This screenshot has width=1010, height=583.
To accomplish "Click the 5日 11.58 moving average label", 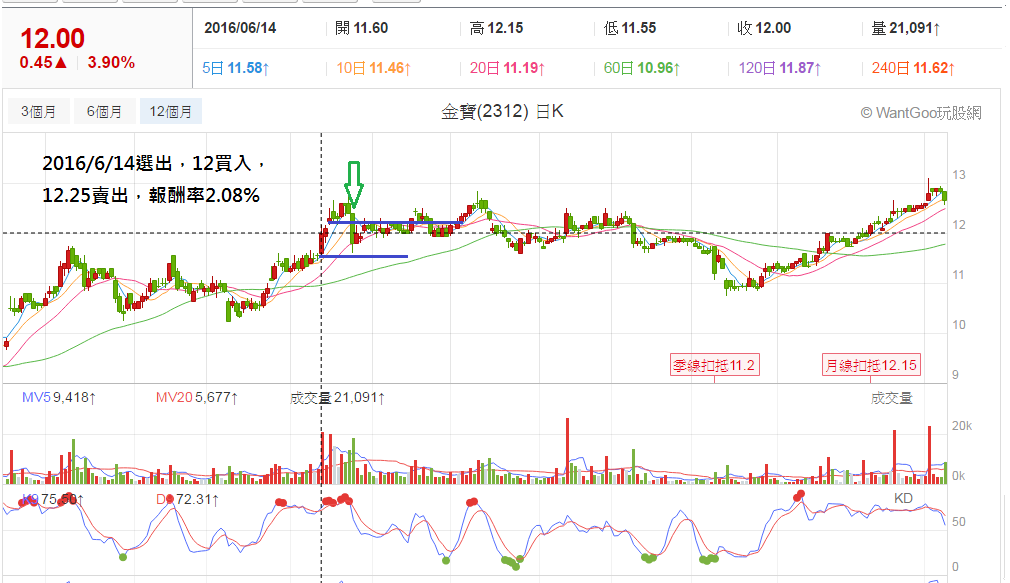I will 236,68.
